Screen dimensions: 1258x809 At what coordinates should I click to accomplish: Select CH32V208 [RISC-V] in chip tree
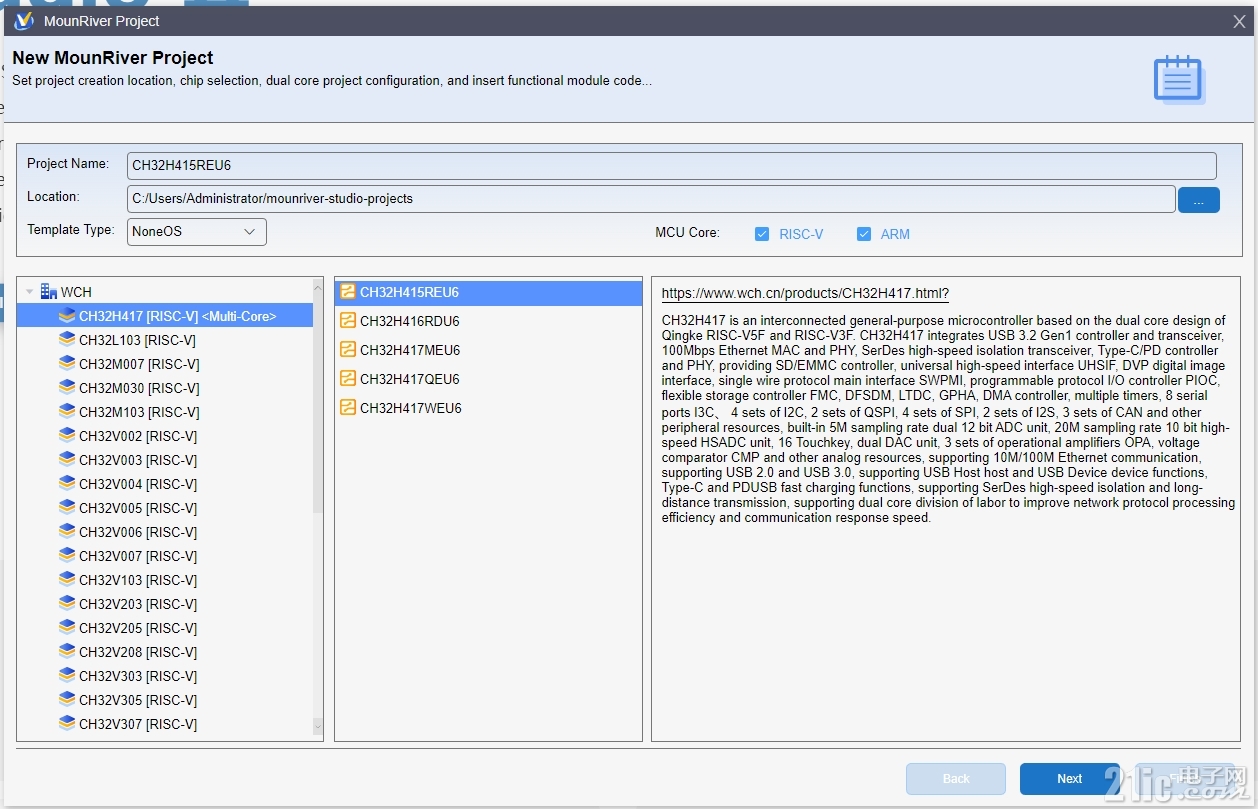pos(138,652)
